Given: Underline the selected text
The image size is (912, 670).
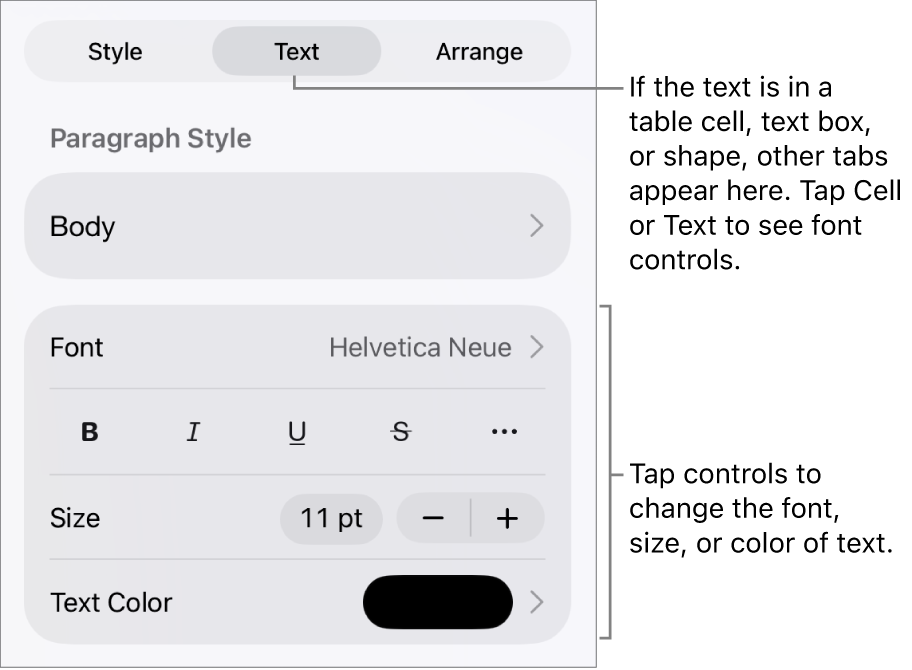Looking at the screenshot, I should 297,431.
